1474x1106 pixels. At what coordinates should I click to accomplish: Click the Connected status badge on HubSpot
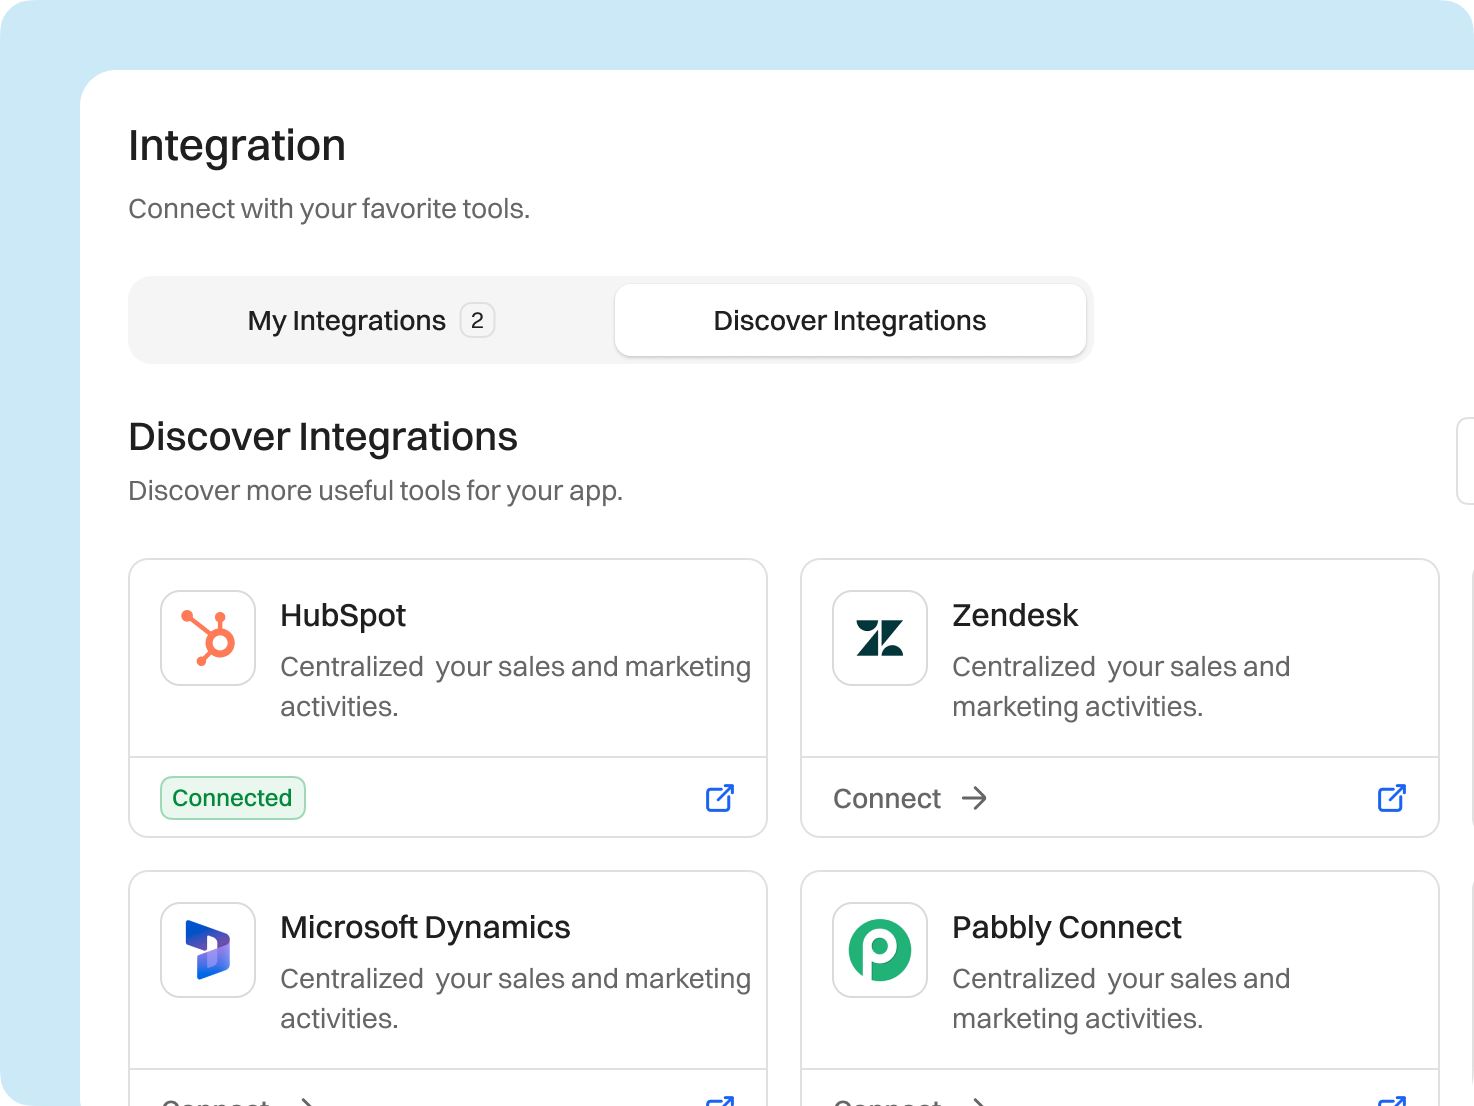232,798
